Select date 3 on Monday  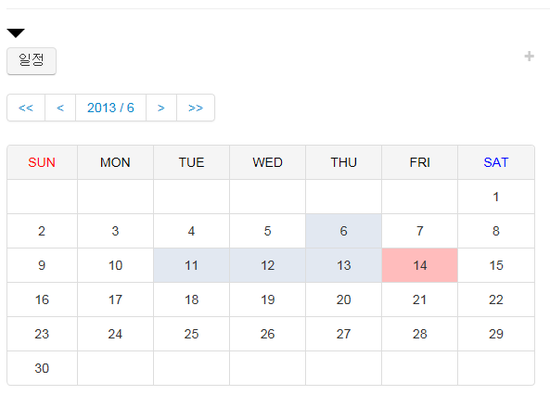[115, 231]
